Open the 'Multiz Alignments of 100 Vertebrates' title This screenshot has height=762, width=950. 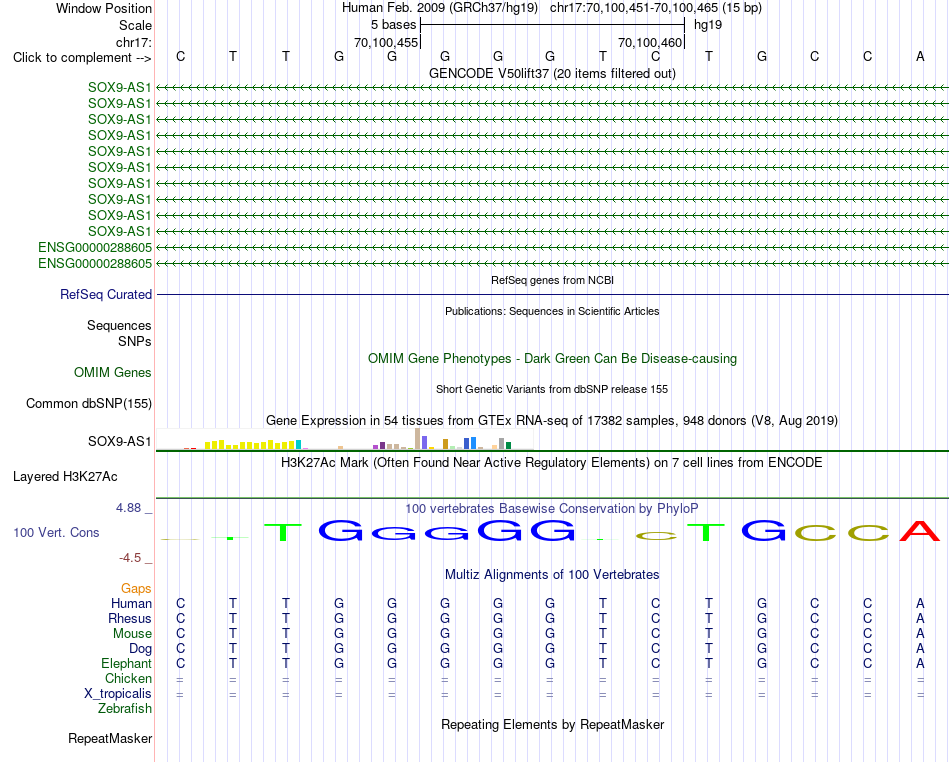click(552, 574)
